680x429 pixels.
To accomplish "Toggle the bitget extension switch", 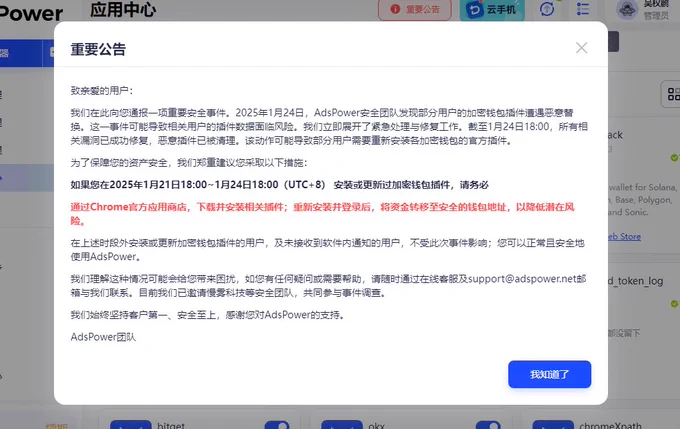I will click(277, 425).
